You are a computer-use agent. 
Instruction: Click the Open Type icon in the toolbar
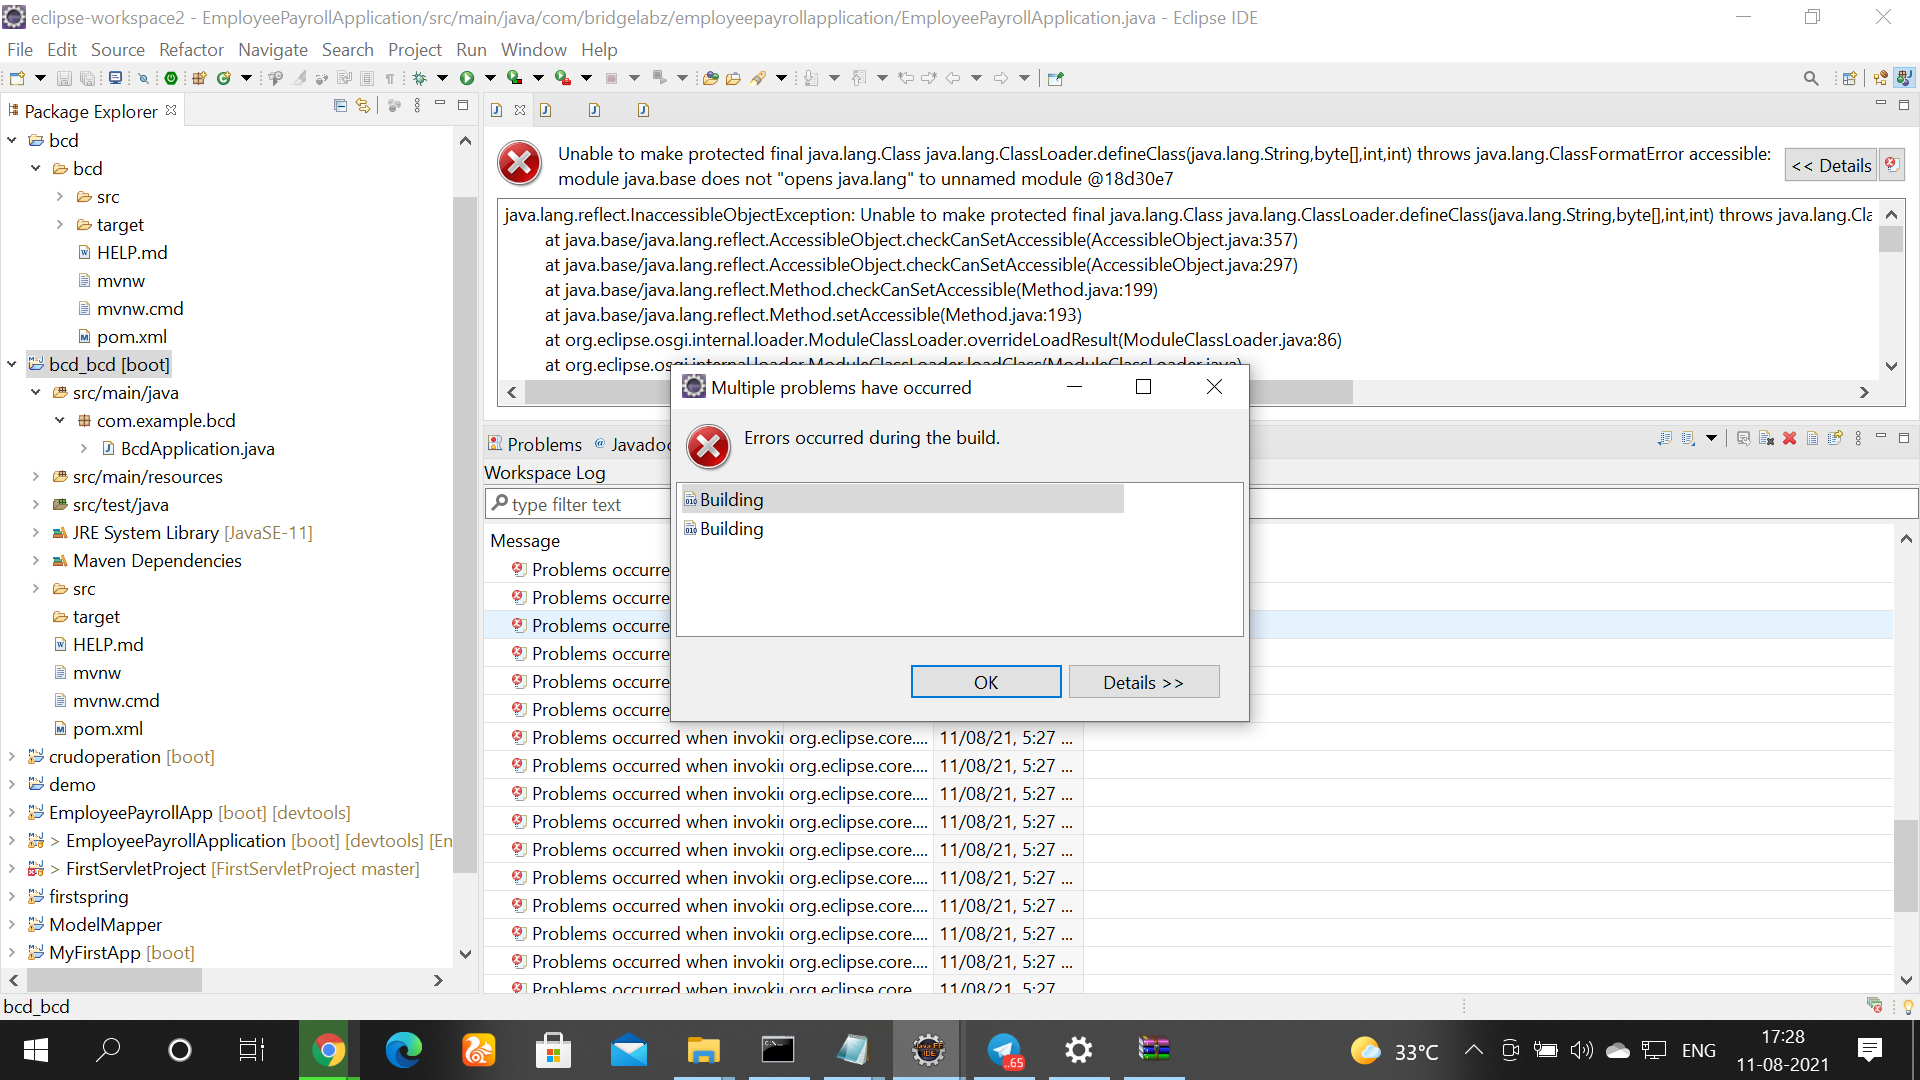710,78
